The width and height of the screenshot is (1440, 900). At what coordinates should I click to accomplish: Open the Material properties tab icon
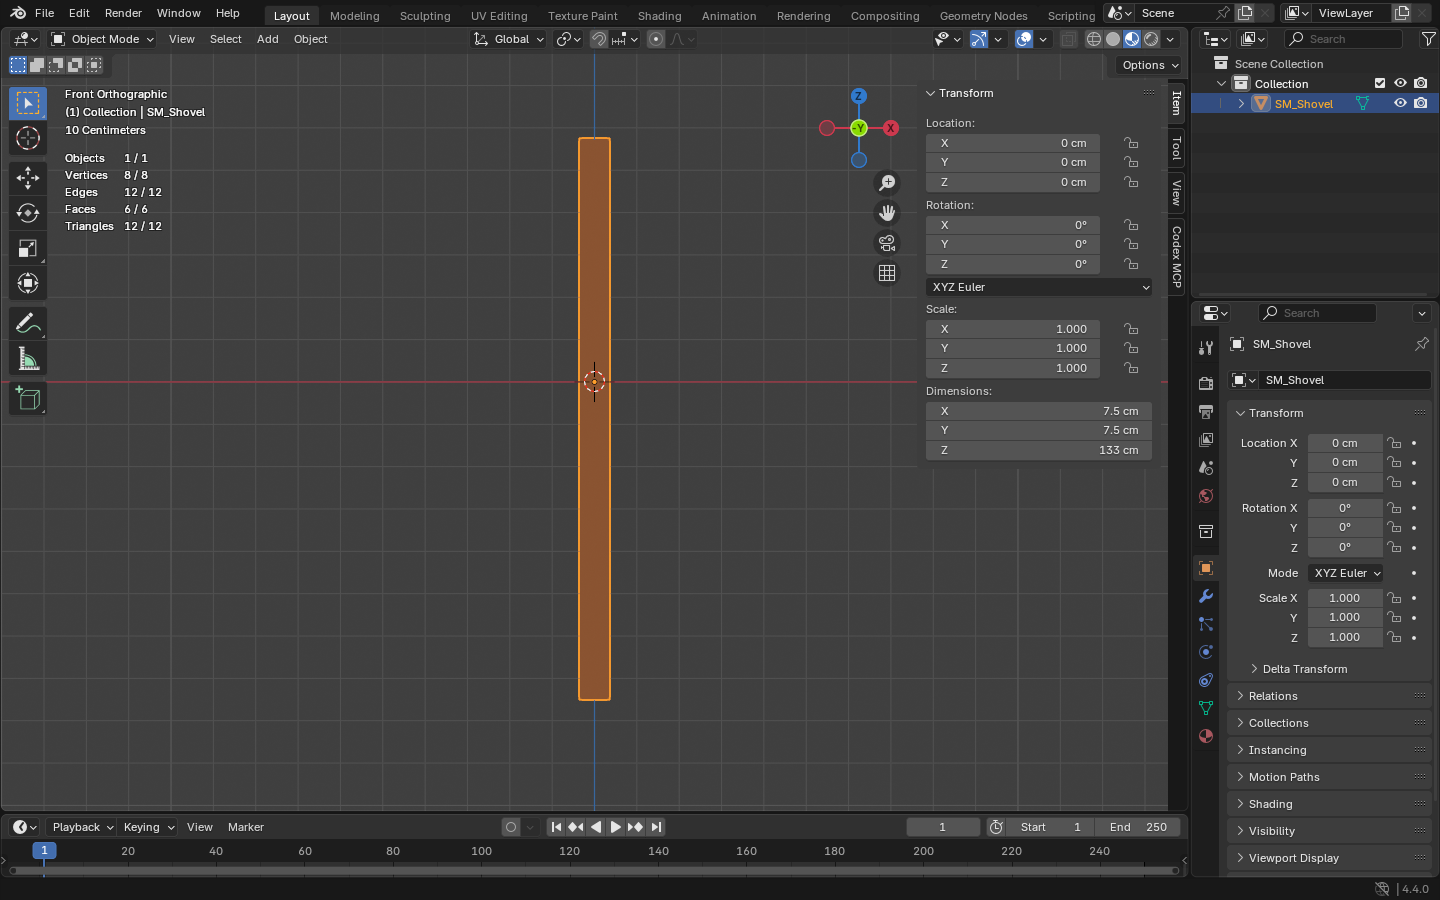(x=1206, y=736)
